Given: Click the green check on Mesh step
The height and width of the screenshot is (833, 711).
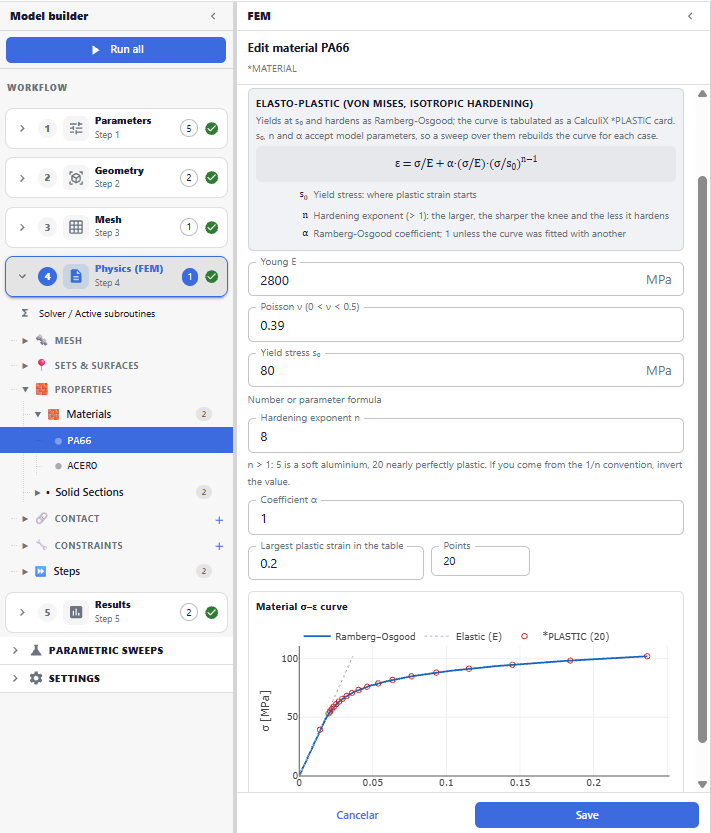Looking at the screenshot, I should (211, 227).
